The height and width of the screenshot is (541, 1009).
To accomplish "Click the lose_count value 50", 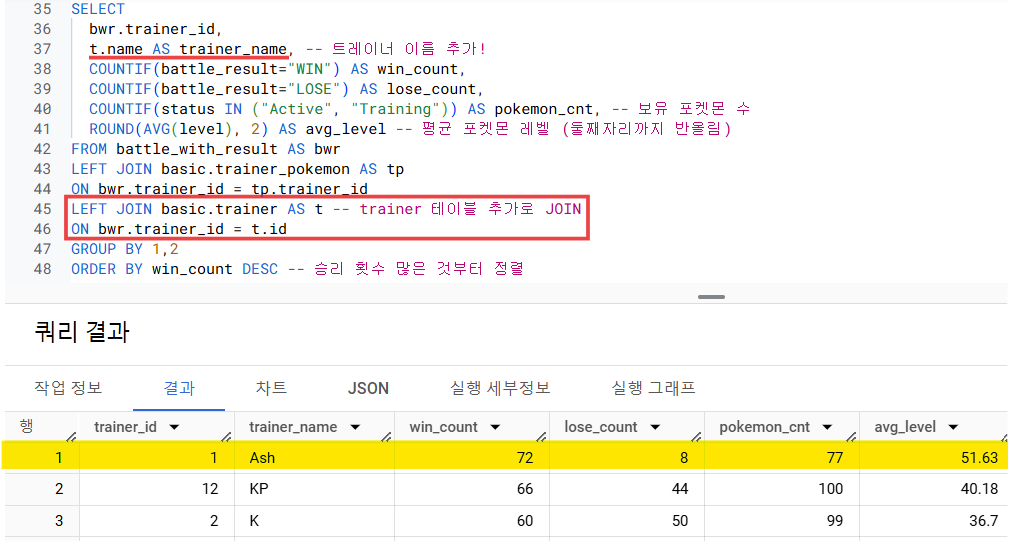I will (x=680, y=520).
